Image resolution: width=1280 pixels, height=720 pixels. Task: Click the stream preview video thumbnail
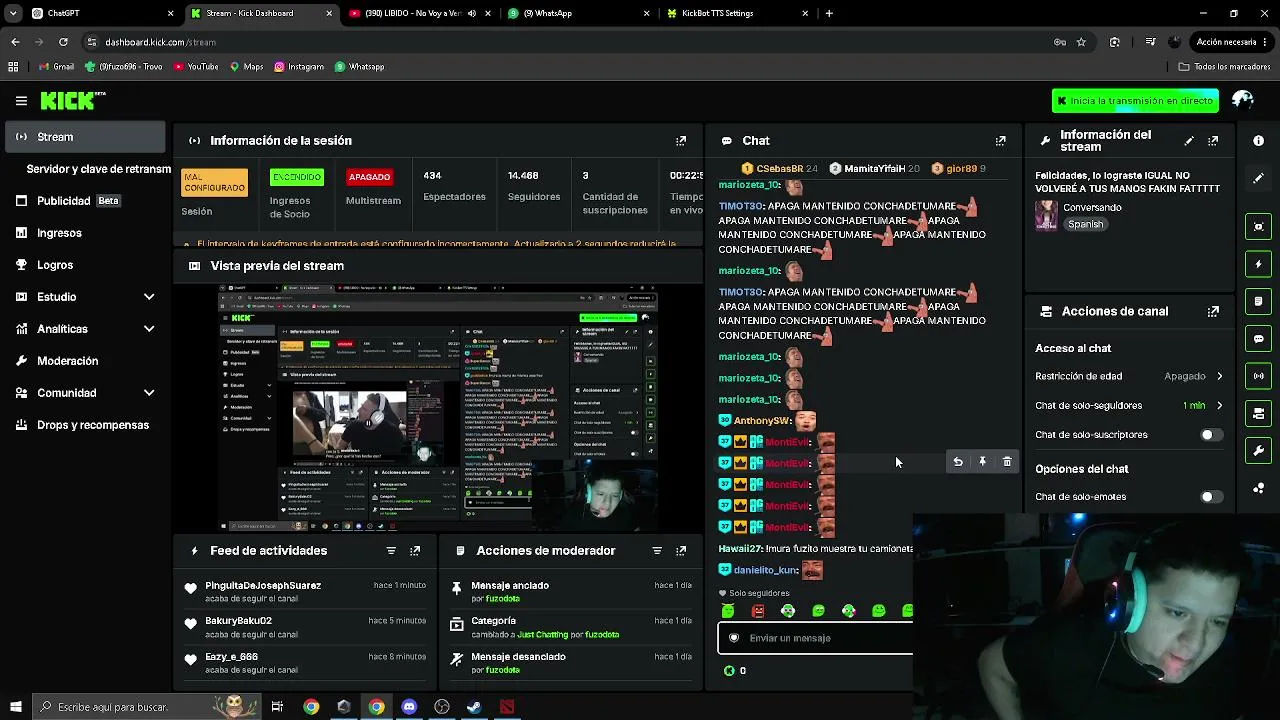[438, 407]
